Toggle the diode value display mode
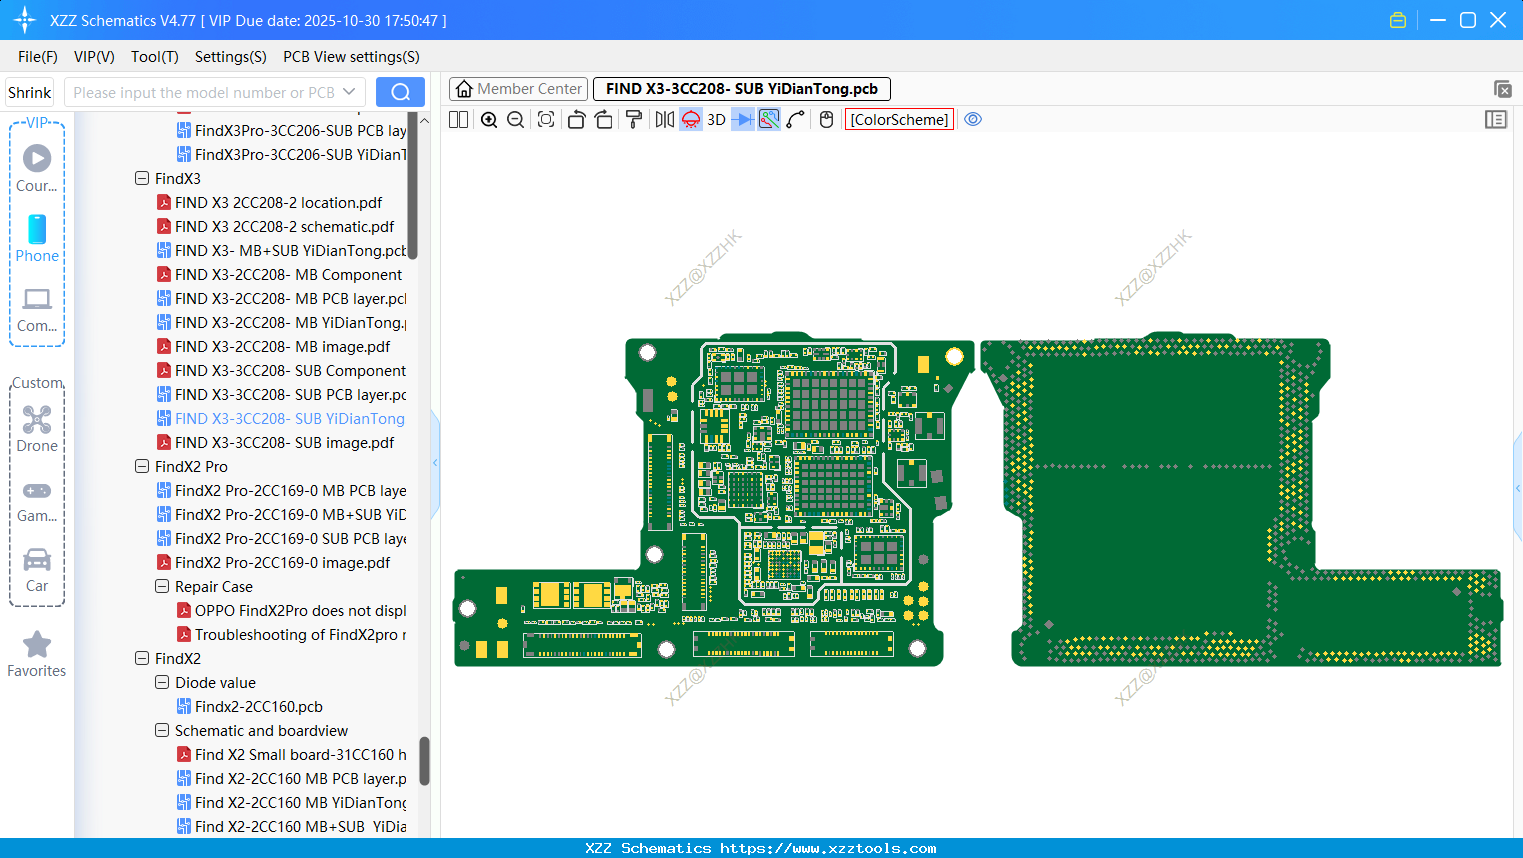 [742, 120]
